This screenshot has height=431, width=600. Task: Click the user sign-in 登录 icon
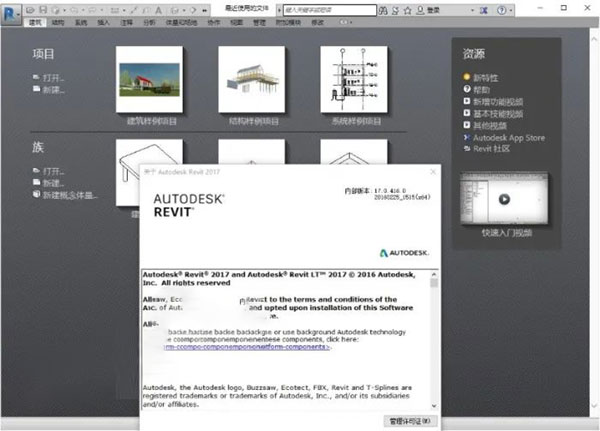[420, 10]
